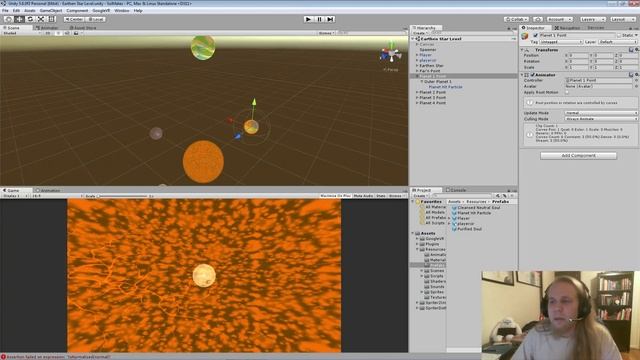Pause the game with the pause button

320,19
